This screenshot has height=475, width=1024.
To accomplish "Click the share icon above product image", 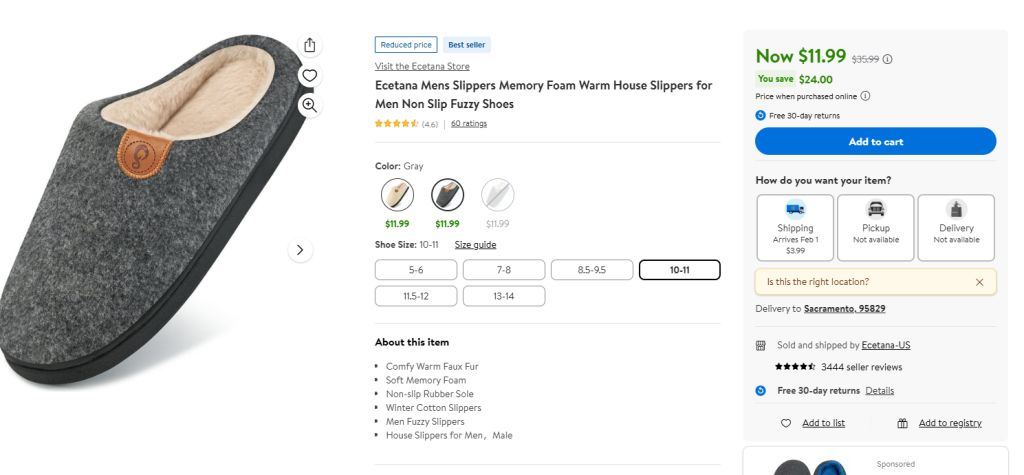I will coord(310,45).
